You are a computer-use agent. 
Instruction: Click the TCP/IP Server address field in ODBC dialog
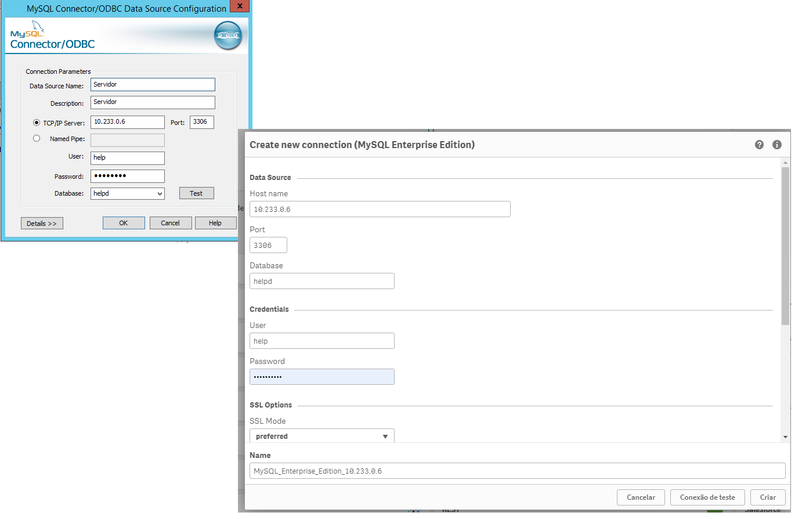tap(127, 122)
